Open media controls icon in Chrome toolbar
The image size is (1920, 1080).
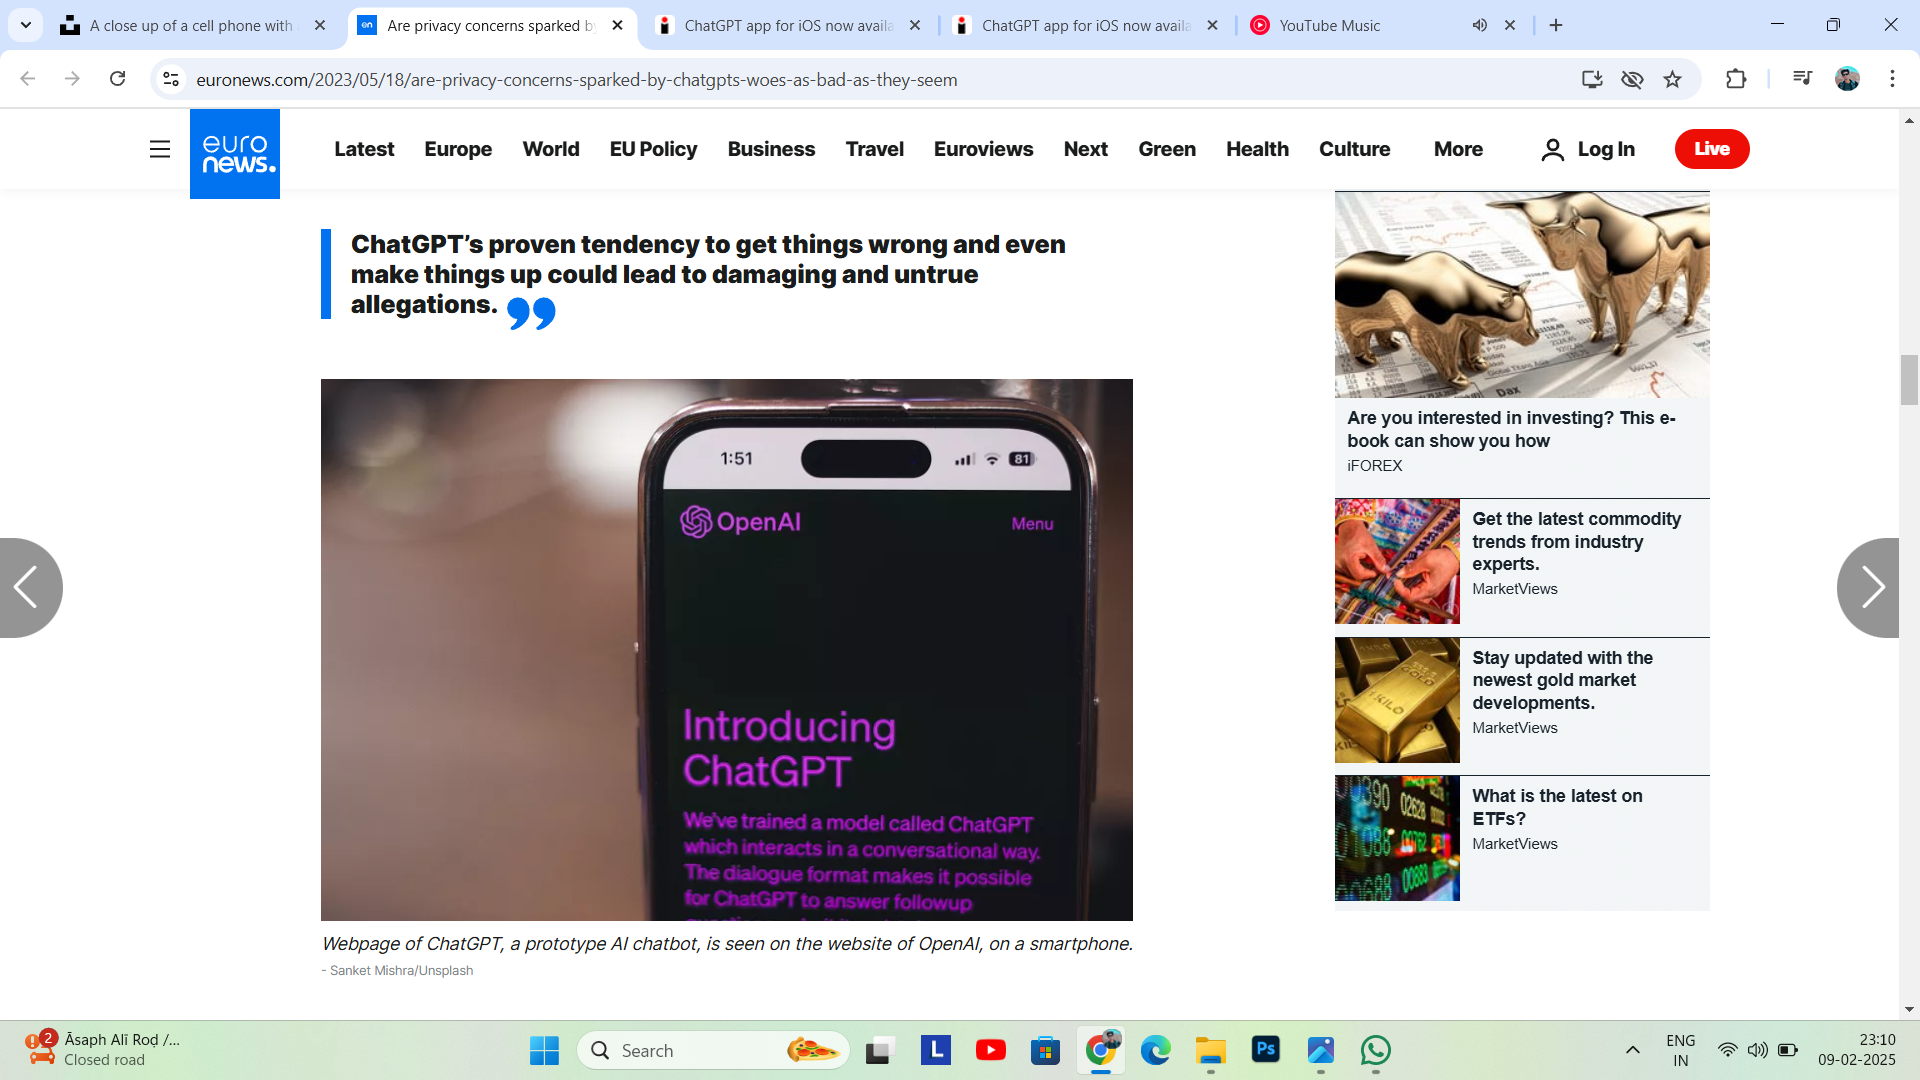click(1802, 79)
